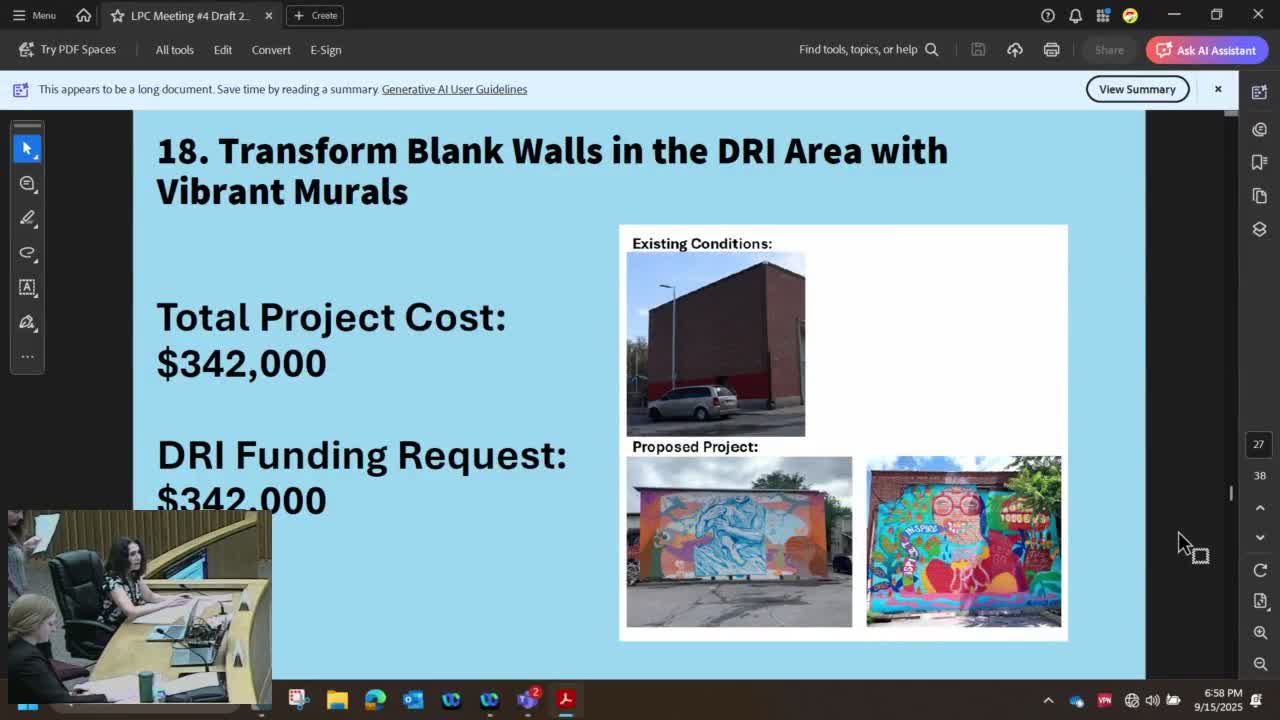Viewport: 1280px width, 720px height.
Task: Open the Convert menu
Action: click(271, 50)
